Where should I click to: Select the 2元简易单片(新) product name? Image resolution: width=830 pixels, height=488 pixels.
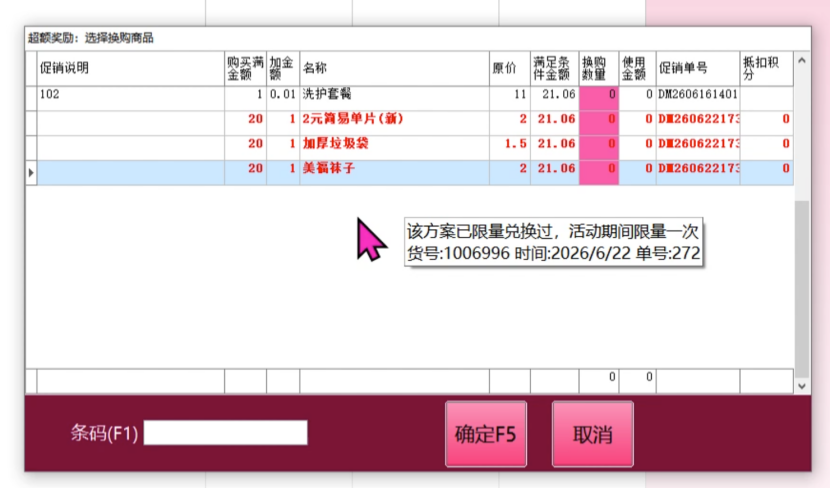(x=353, y=119)
